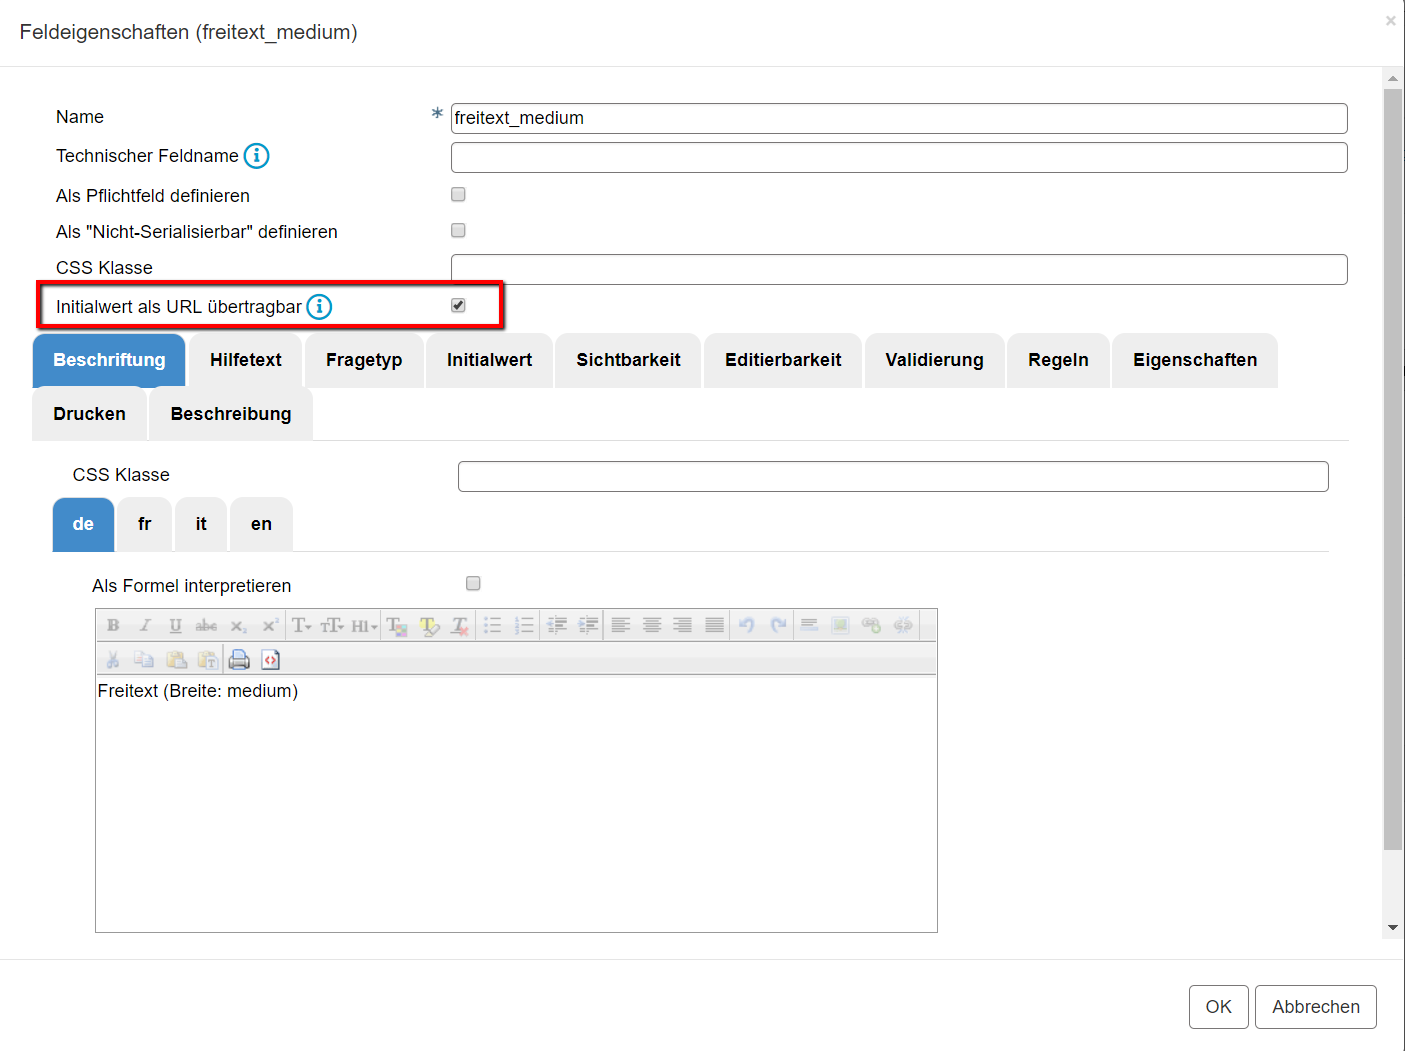
Task: Uncheck Initialwert als URL übertragbar
Action: (x=458, y=306)
